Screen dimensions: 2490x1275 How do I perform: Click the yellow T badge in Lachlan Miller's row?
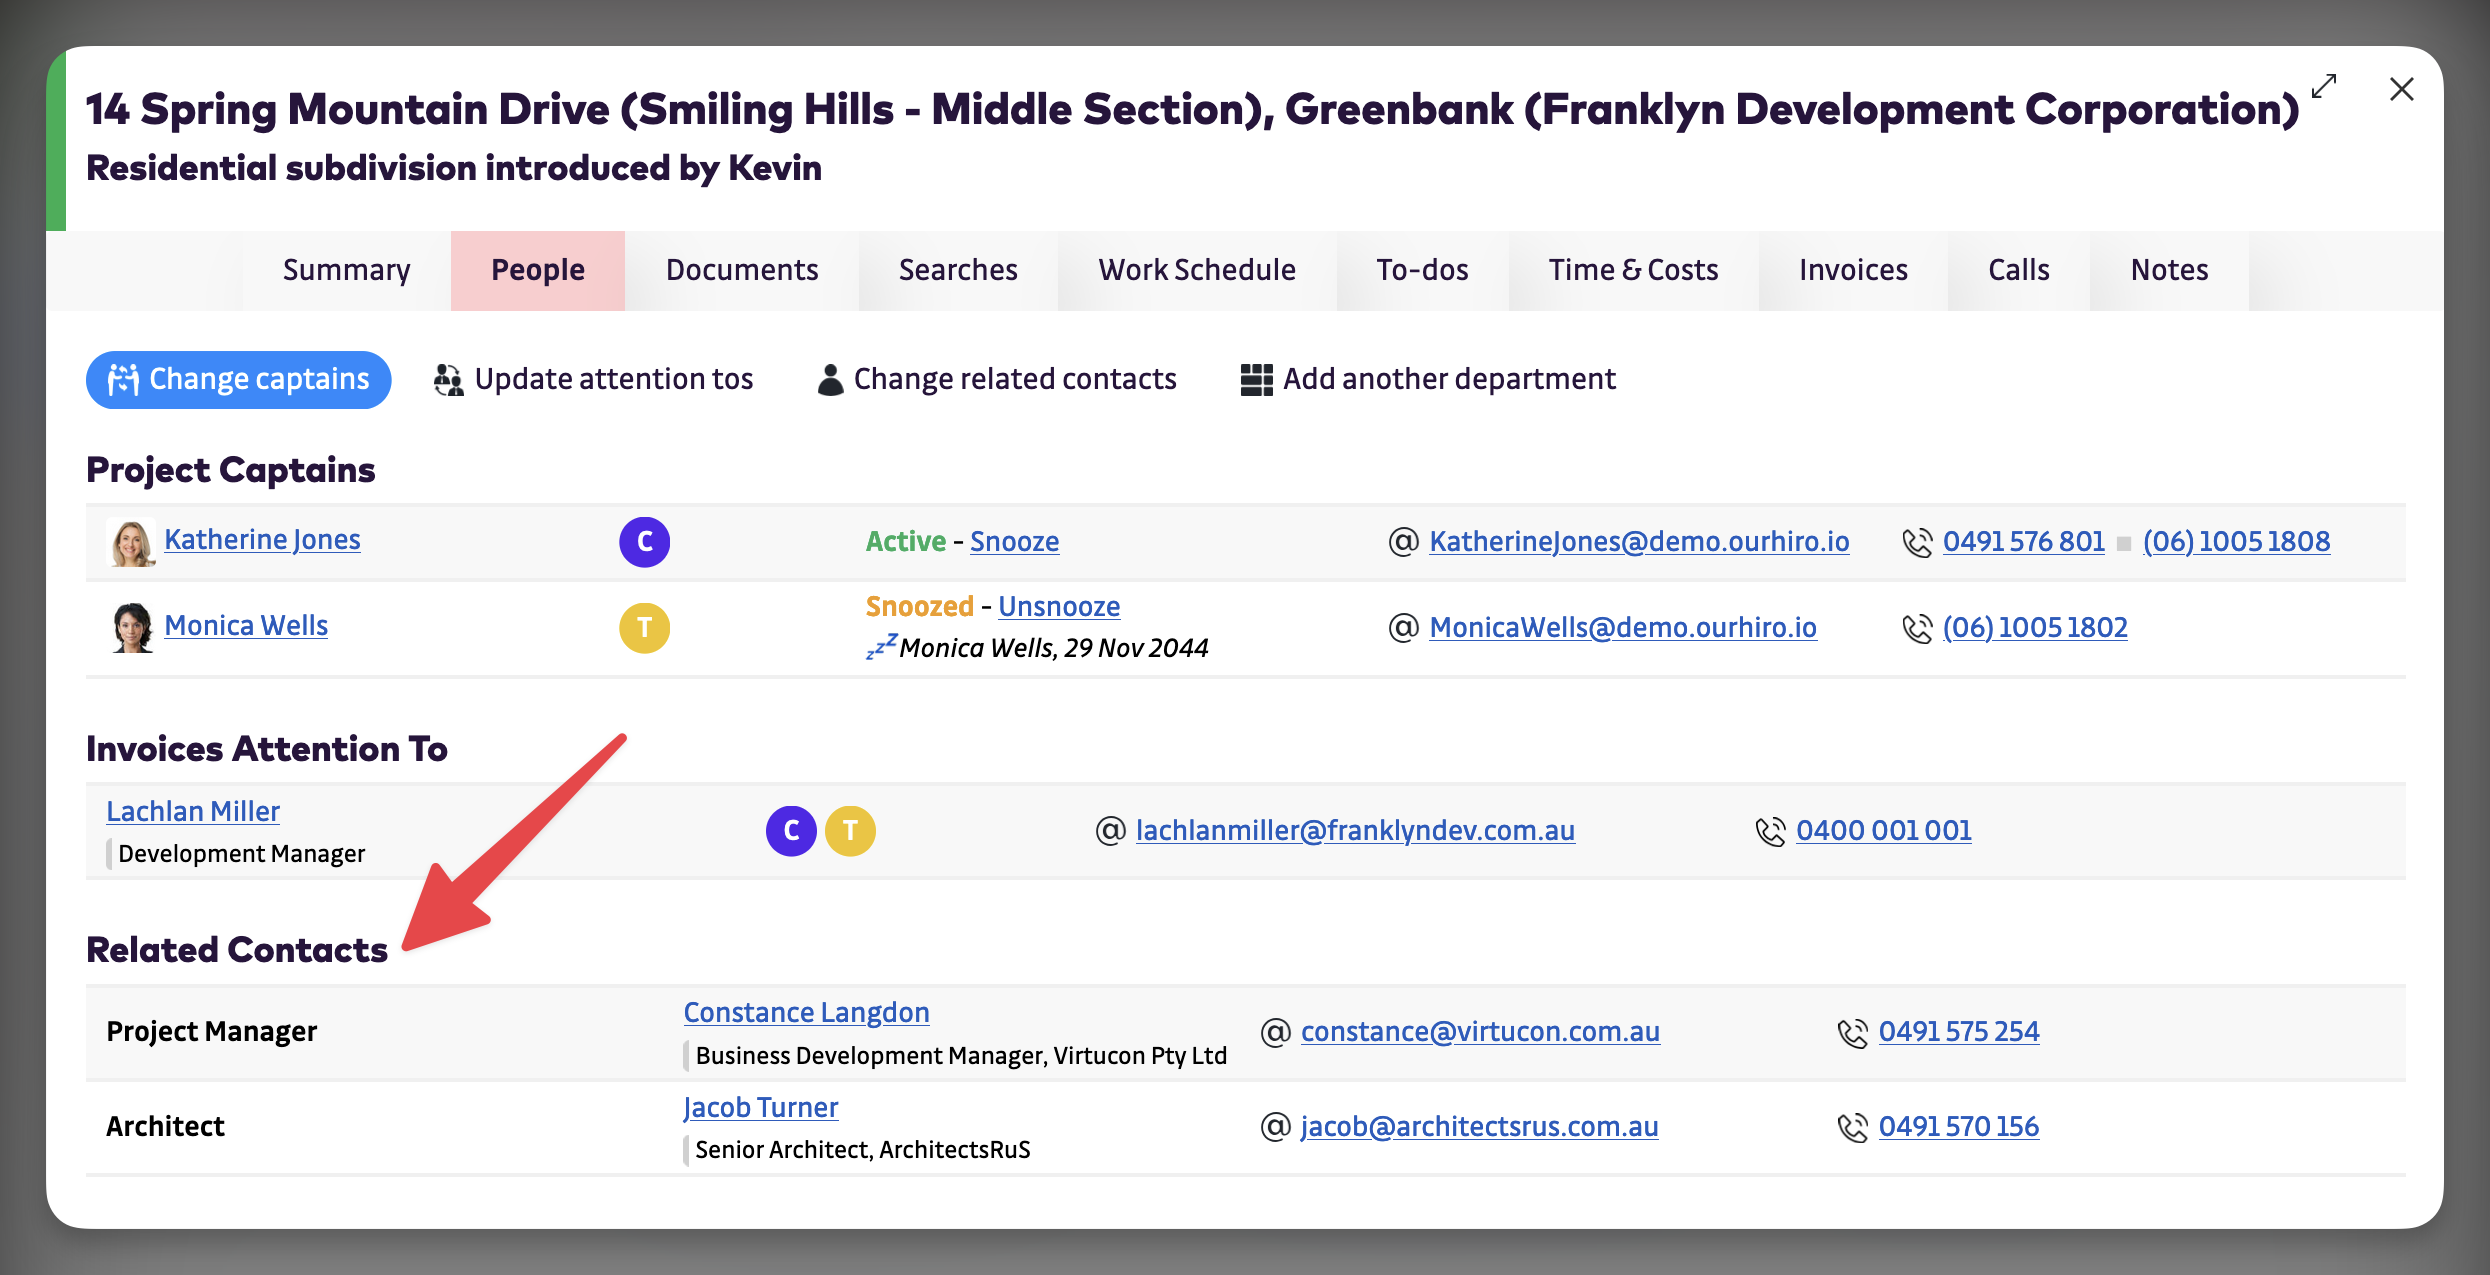click(x=850, y=831)
